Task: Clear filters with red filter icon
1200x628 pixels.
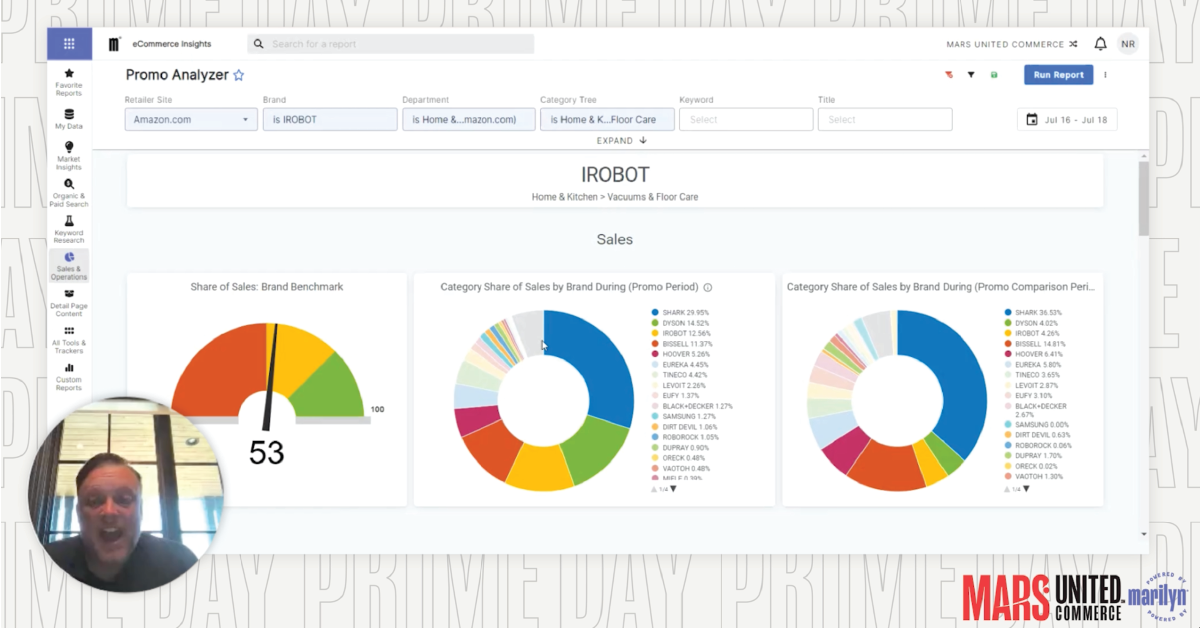Action: 949,75
